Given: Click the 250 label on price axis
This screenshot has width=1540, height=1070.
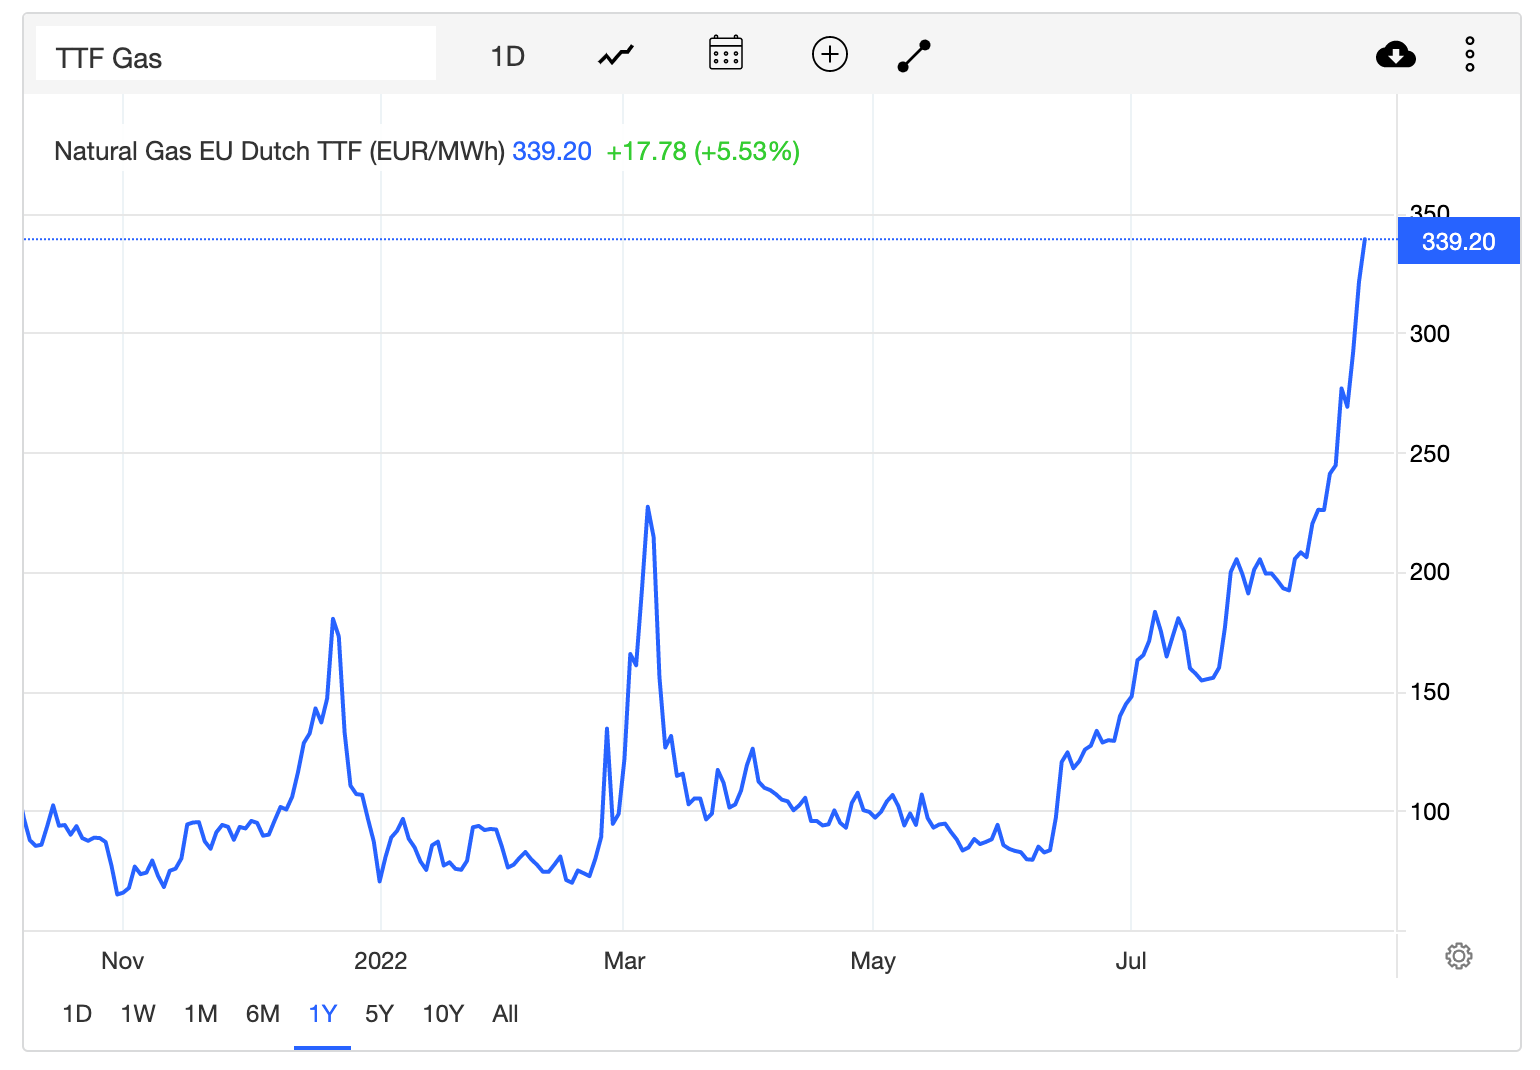Looking at the screenshot, I should click(1430, 454).
